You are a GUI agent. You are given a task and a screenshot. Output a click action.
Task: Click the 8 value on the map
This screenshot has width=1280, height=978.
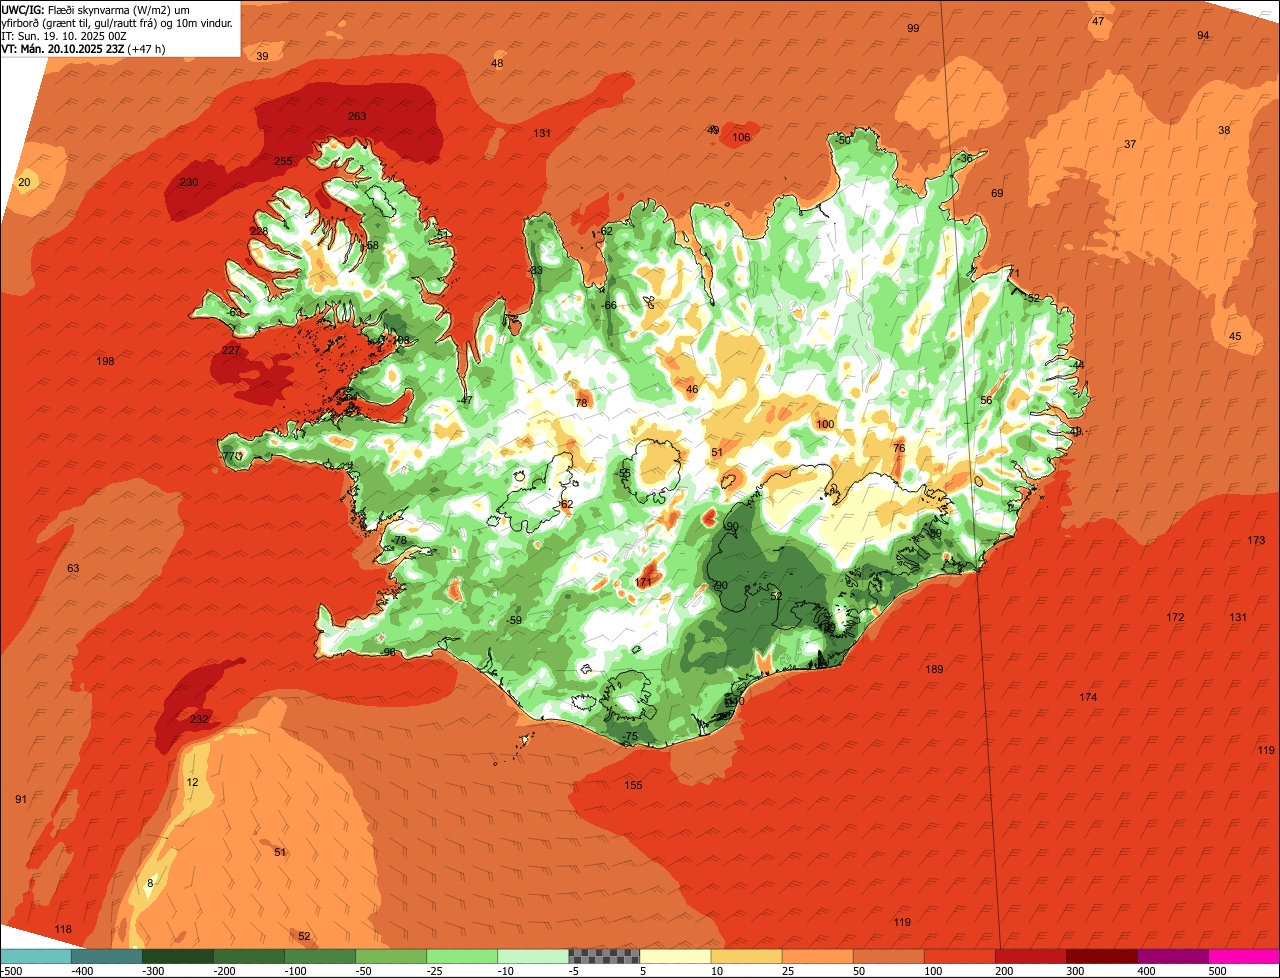(x=150, y=883)
